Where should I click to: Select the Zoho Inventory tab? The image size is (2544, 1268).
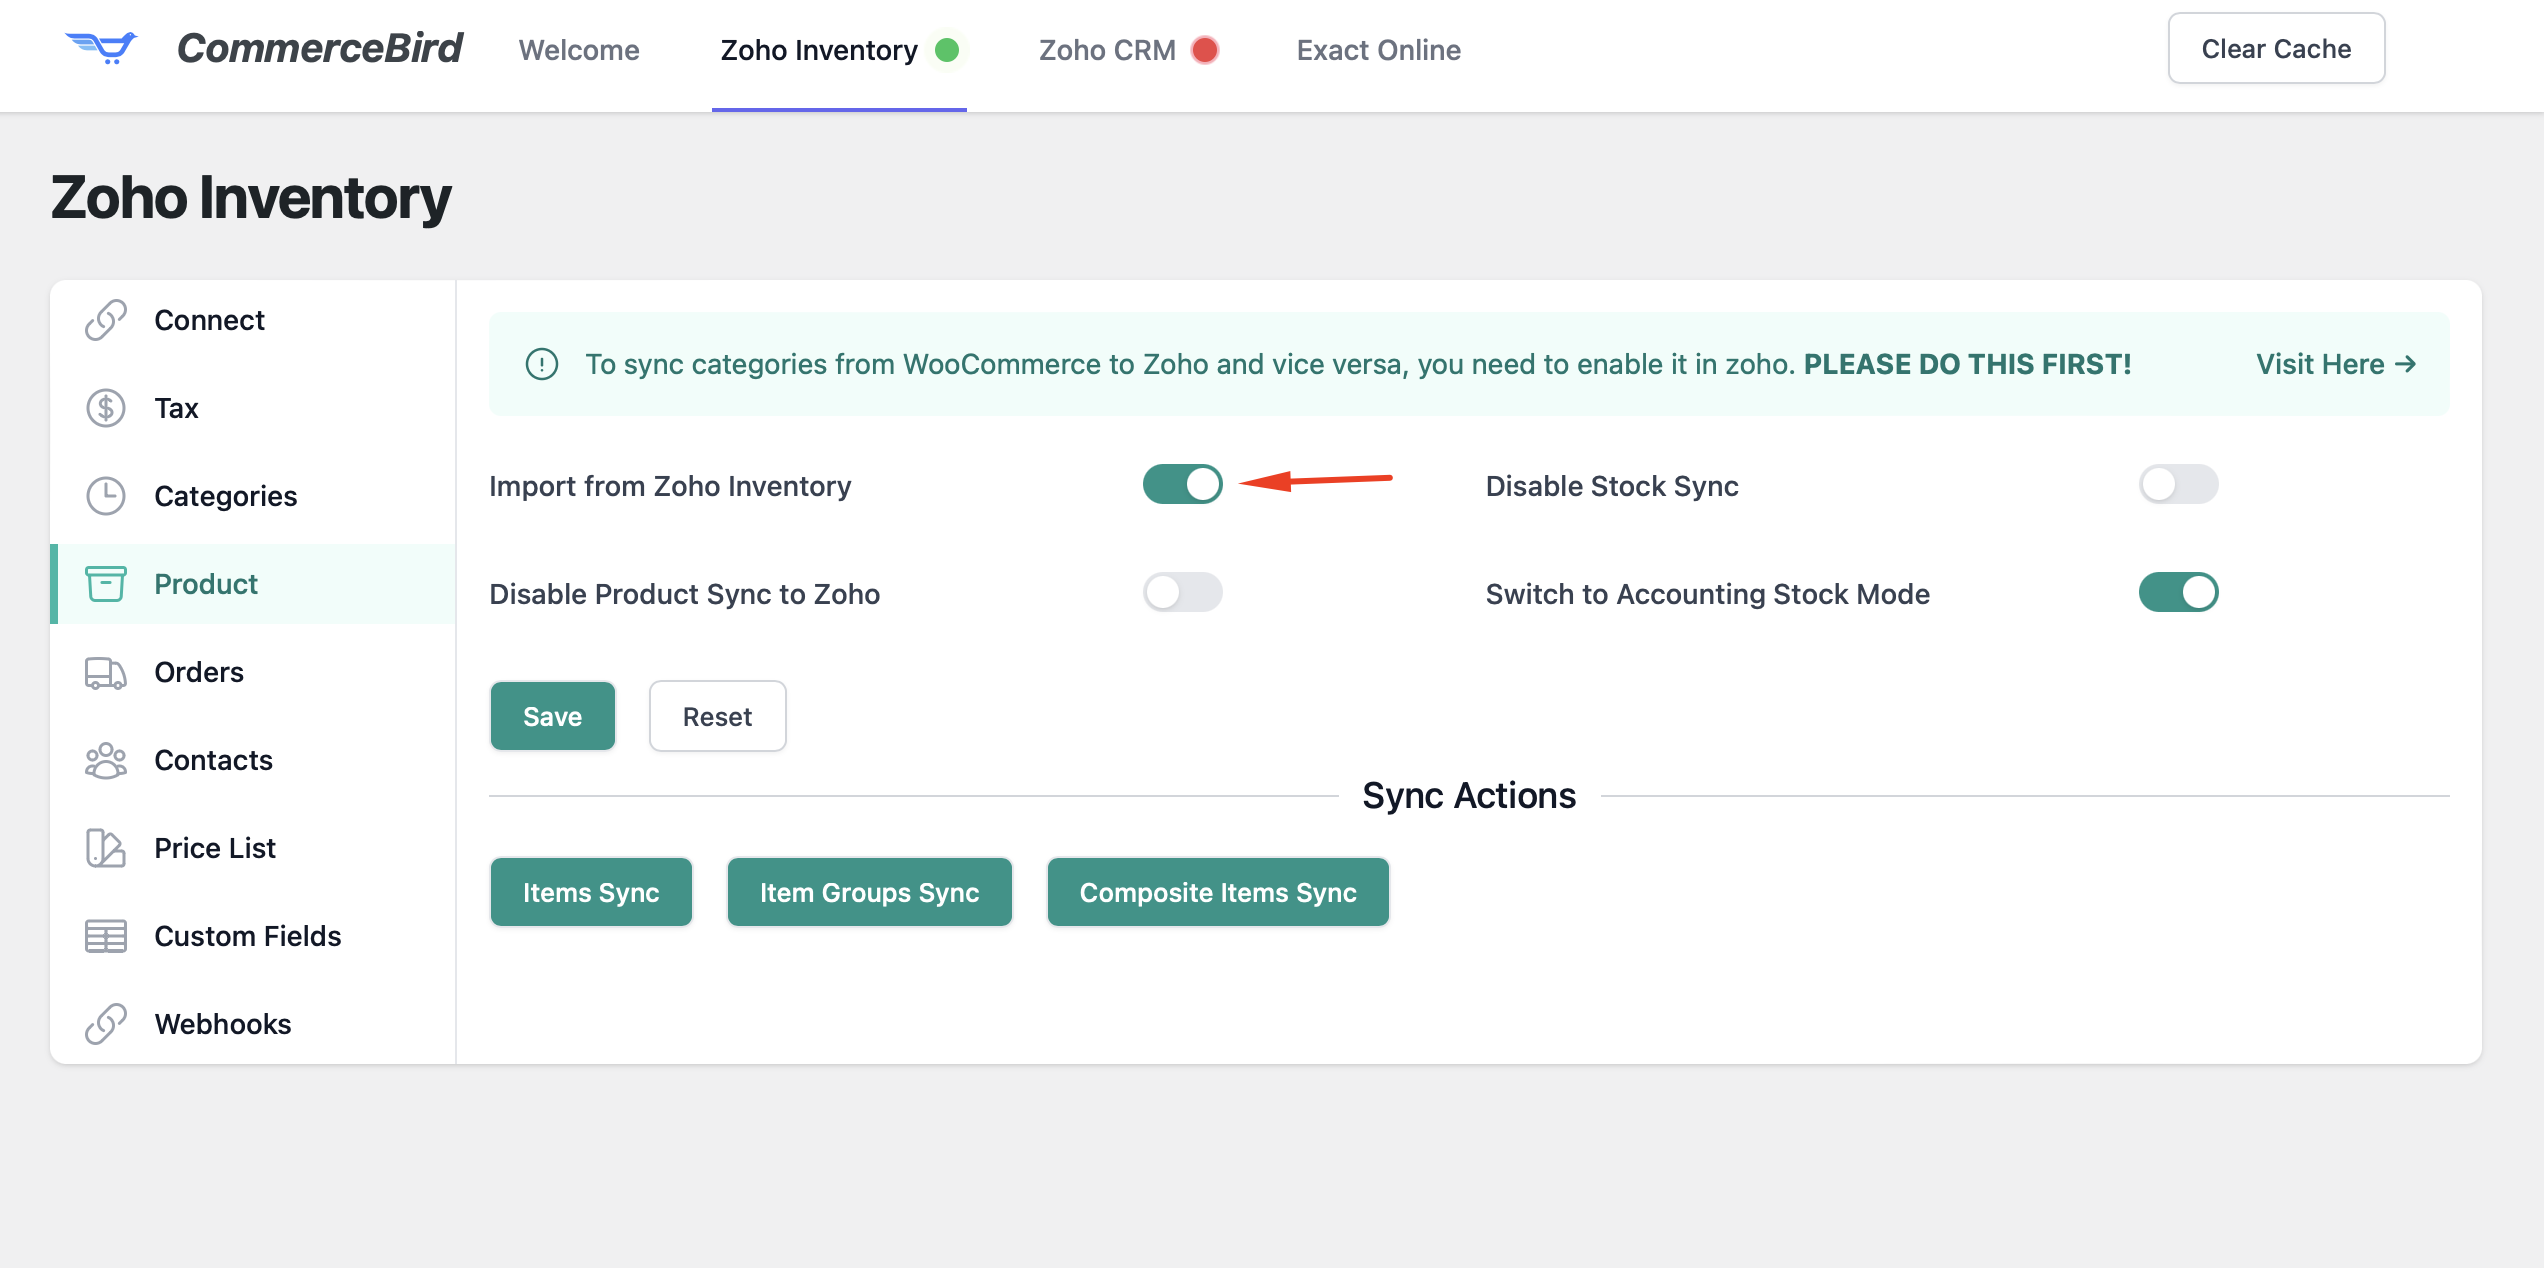point(839,50)
